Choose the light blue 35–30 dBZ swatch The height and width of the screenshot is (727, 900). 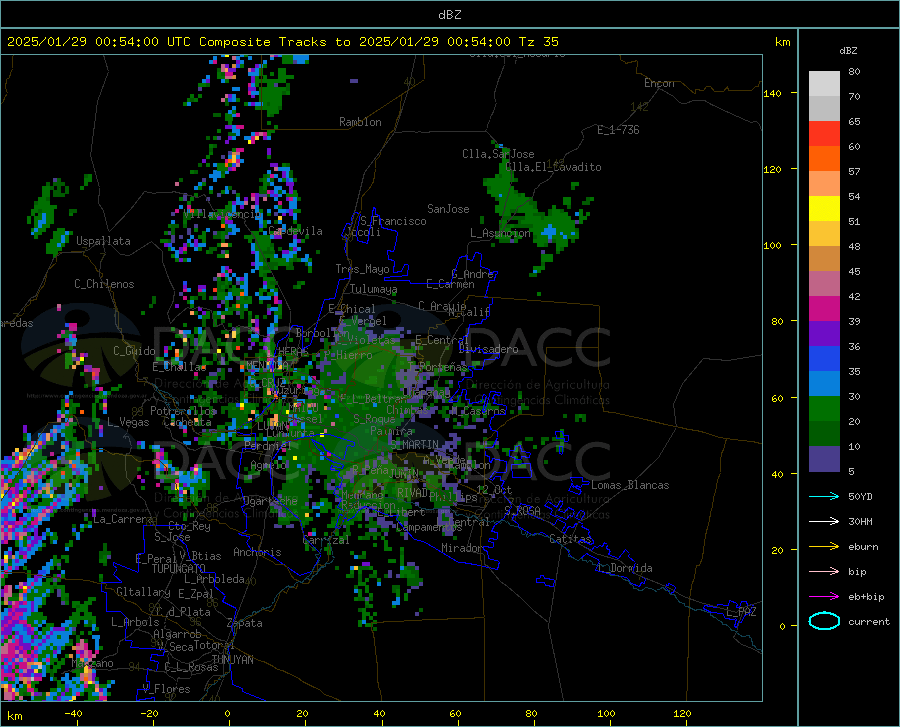coord(824,384)
